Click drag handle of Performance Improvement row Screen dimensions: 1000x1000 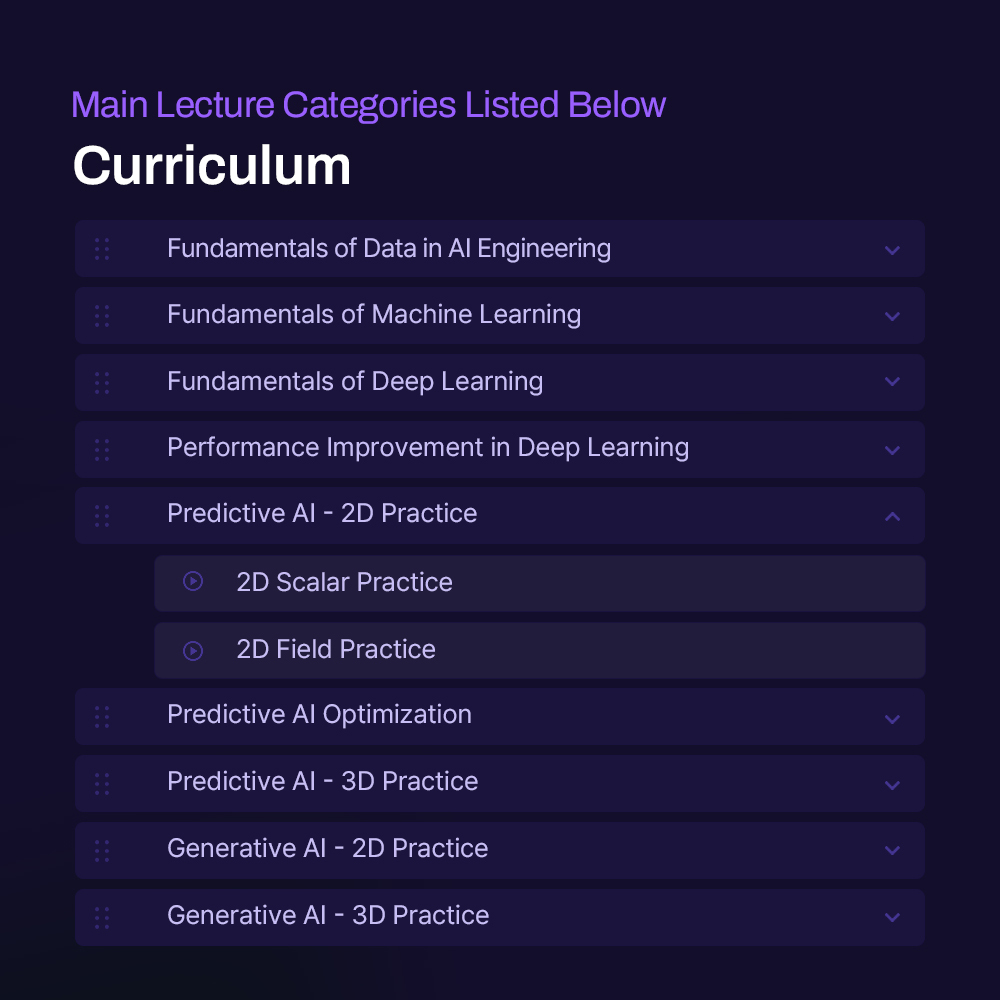(102, 450)
